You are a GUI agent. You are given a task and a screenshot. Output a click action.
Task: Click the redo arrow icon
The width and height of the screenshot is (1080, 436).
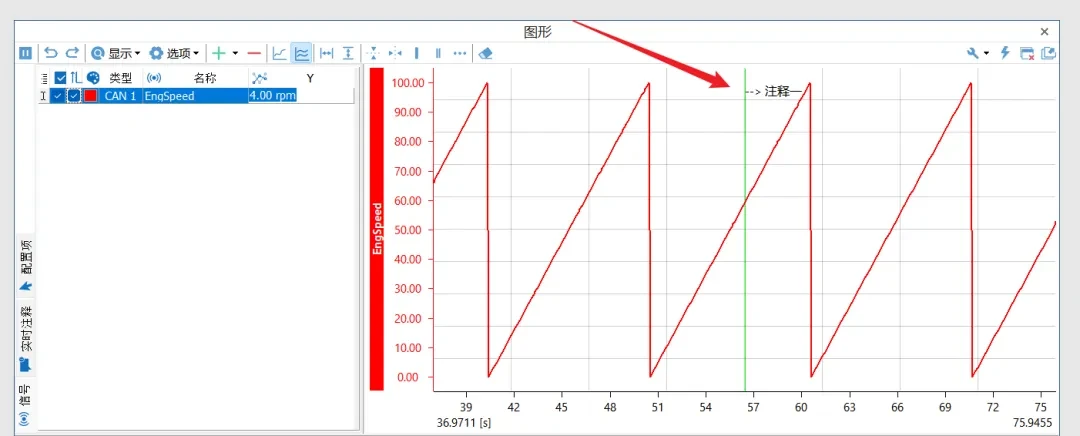pos(72,53)
